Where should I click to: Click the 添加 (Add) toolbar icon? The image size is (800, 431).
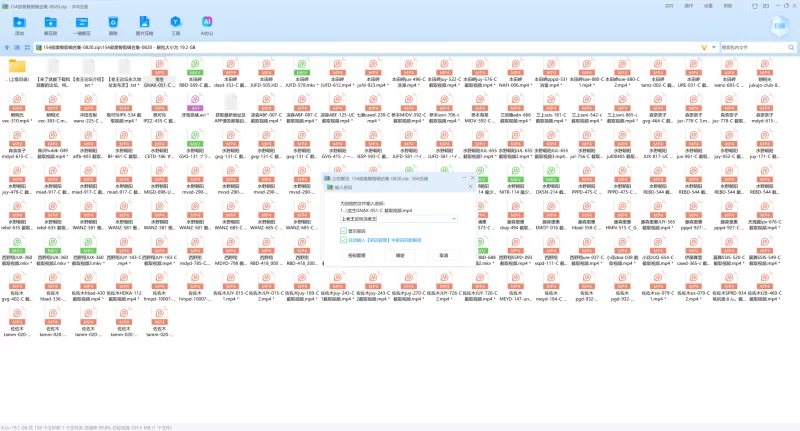point(19,22)
